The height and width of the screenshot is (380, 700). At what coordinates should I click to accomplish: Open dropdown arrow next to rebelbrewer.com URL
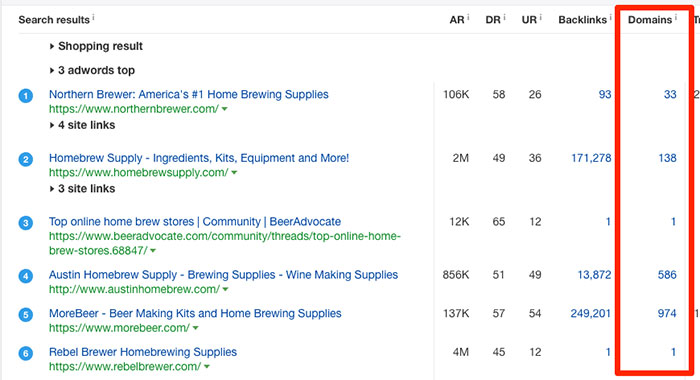pyautogui.click(x=207, y=367)
